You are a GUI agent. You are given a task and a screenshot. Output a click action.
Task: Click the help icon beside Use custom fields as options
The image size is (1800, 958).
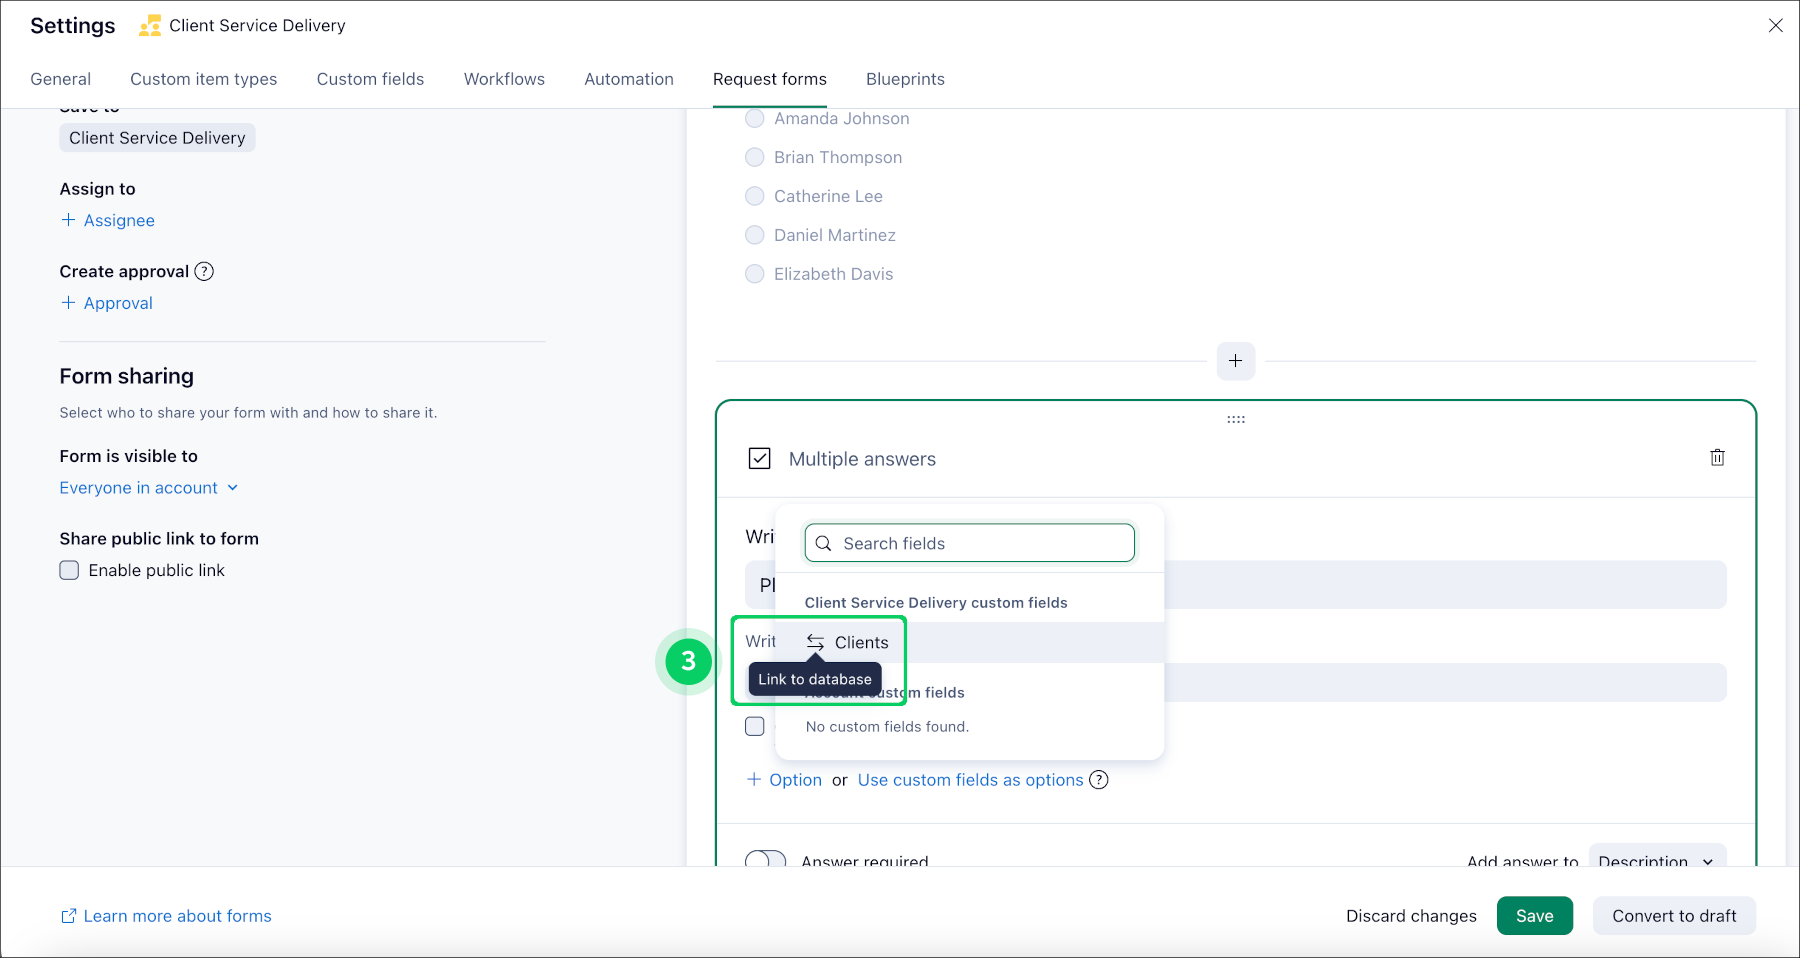pos(1098,780)
